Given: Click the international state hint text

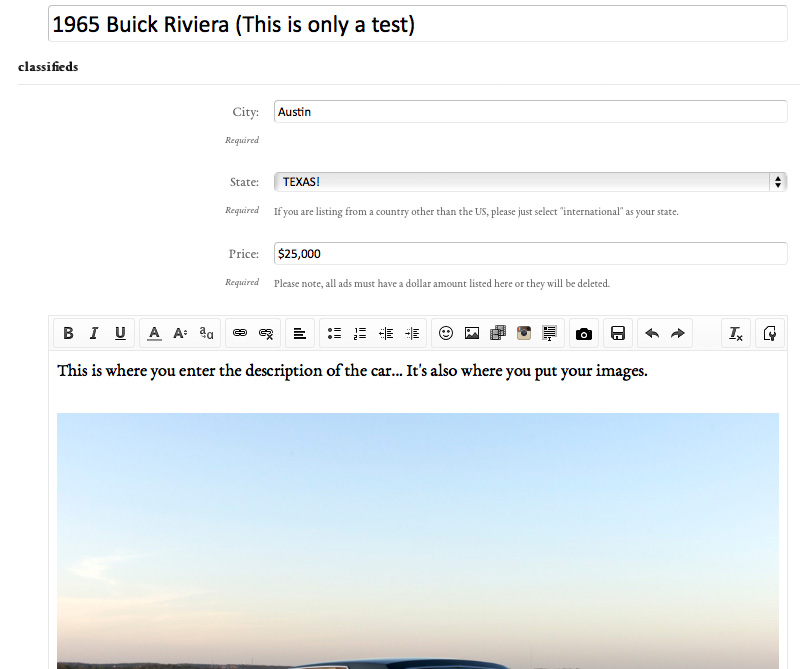Looking at the screenshot, I should (476, 212).
